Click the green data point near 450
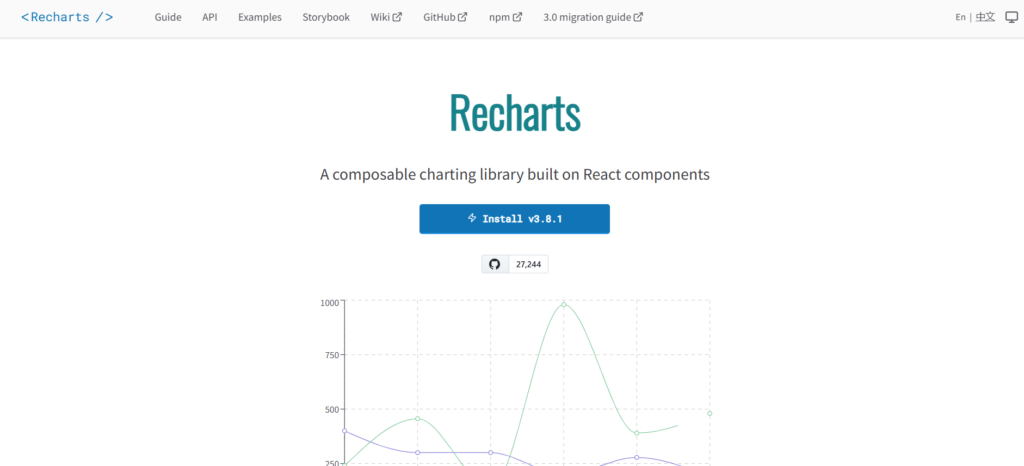 (x=418, y=418)
